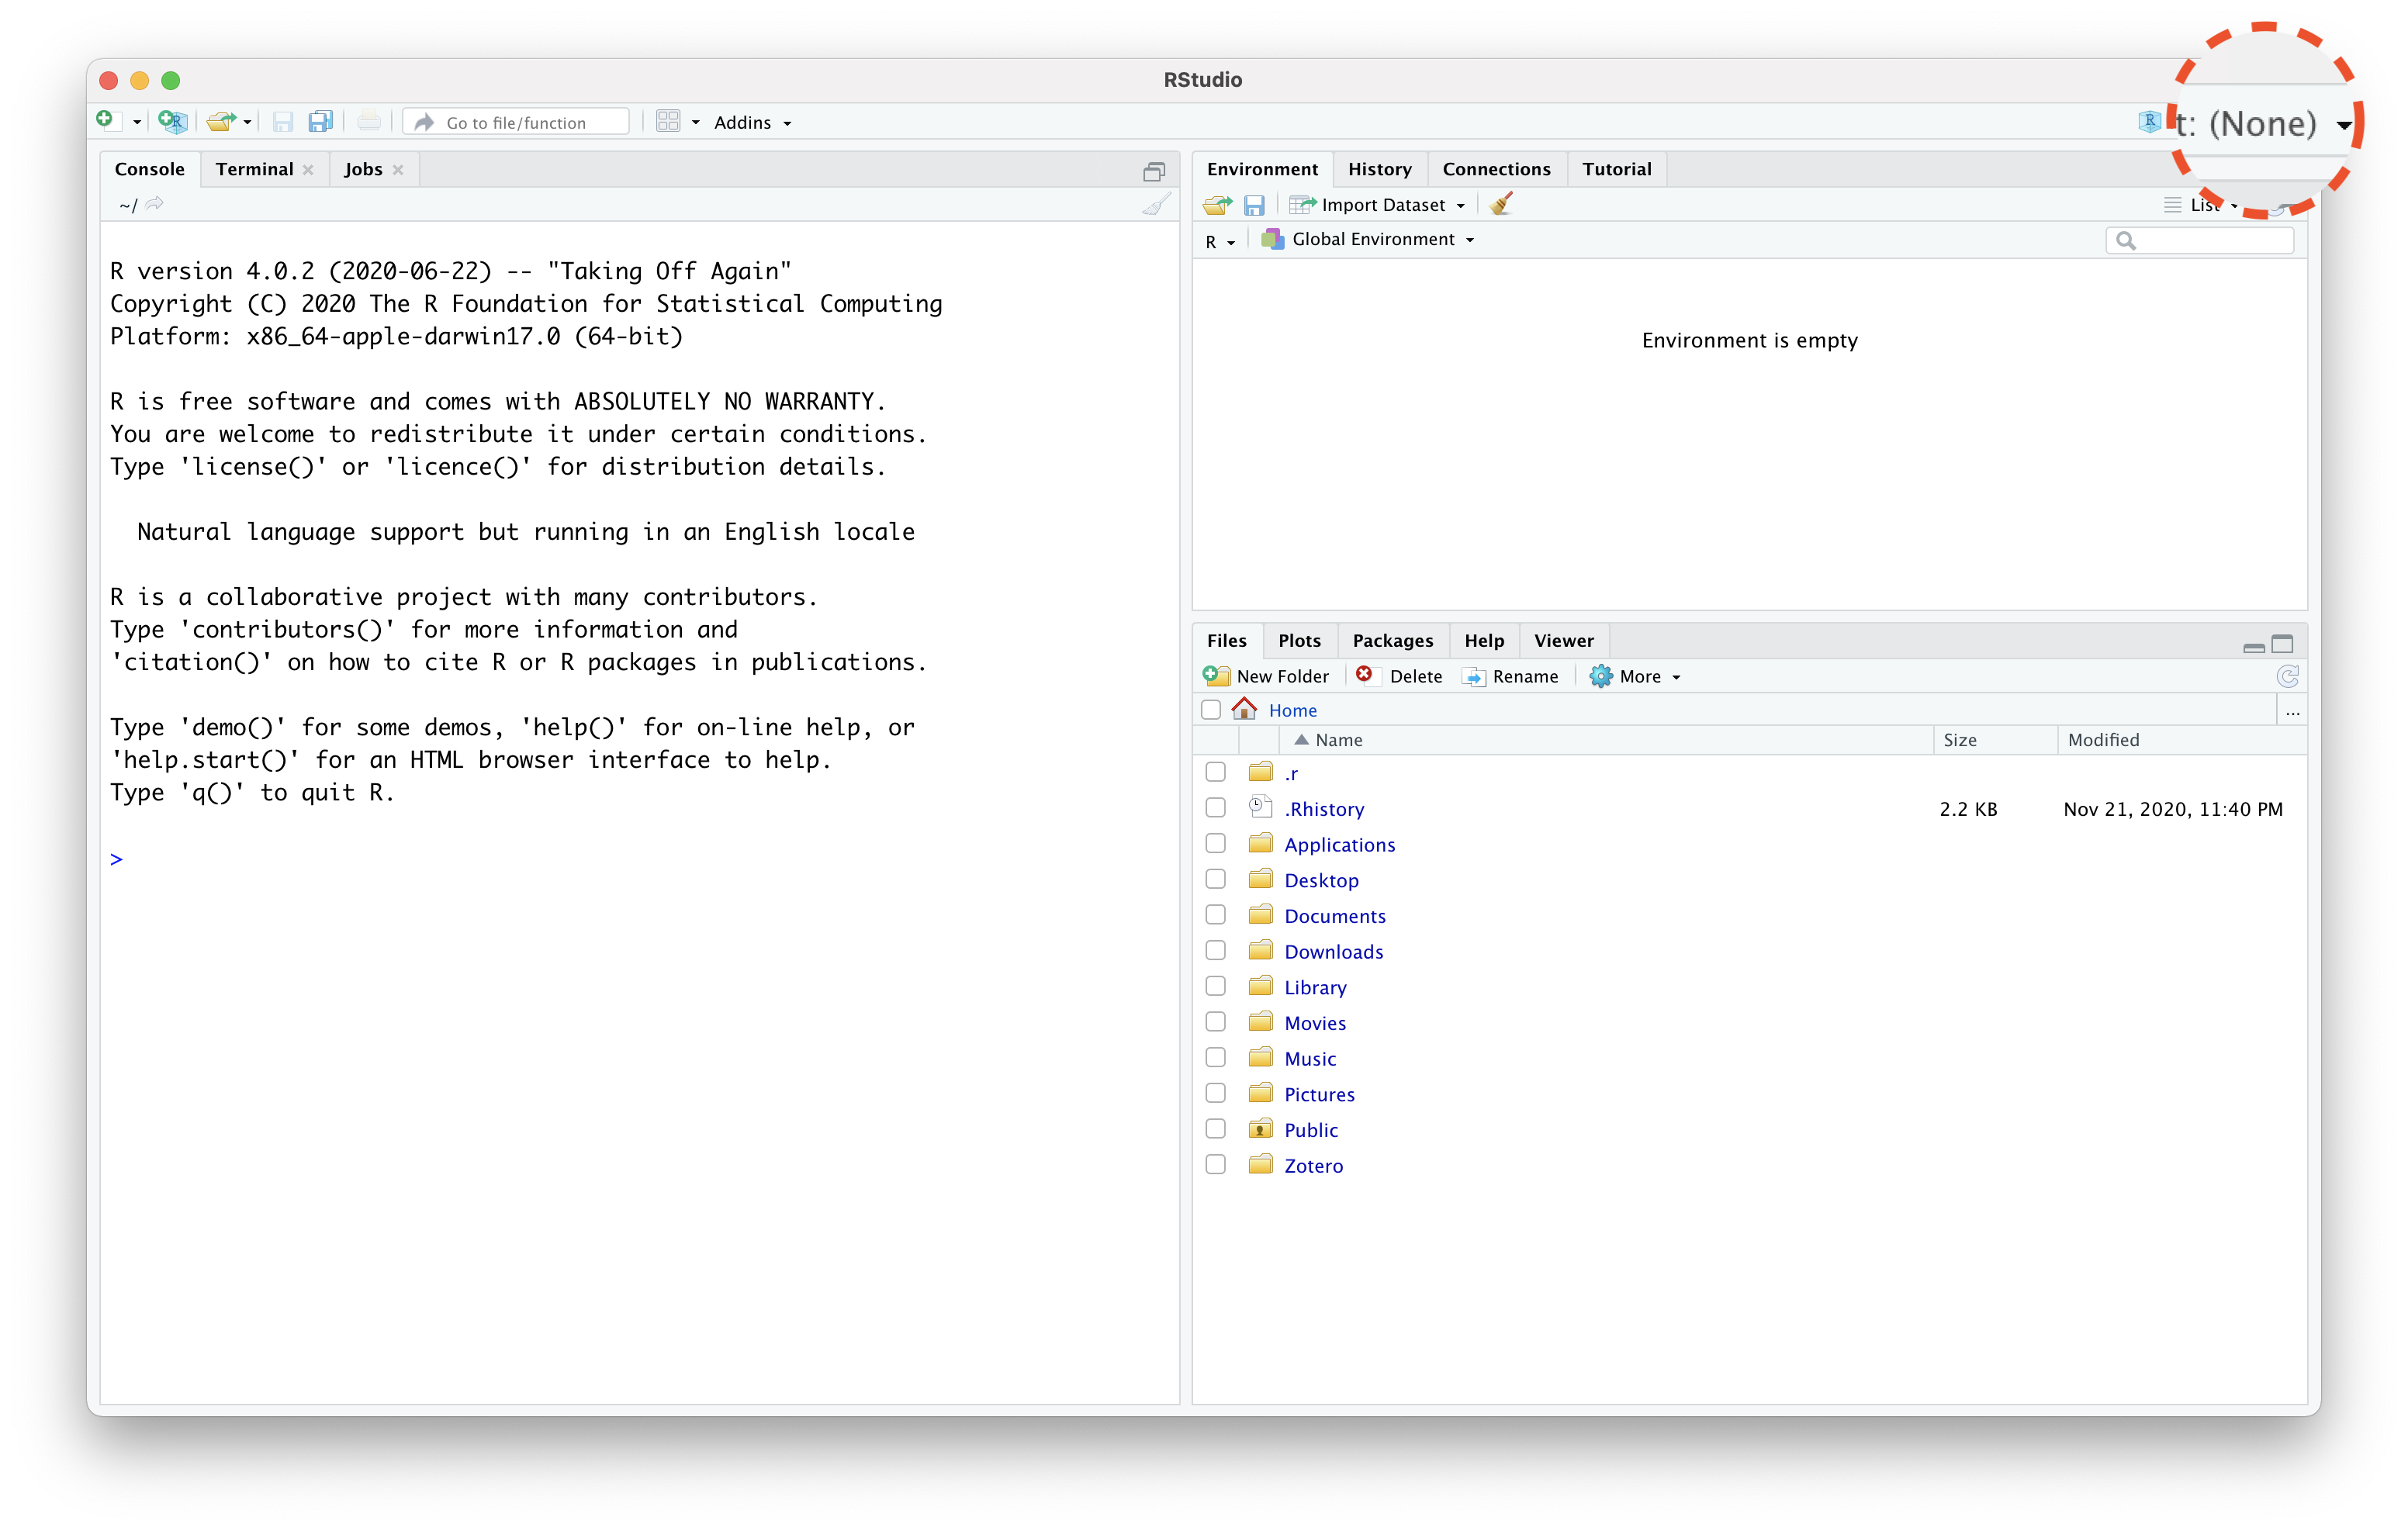Open the Addins dropdown menu
This screenshot has width=2408, height=1531.
[x=752, y=122]
